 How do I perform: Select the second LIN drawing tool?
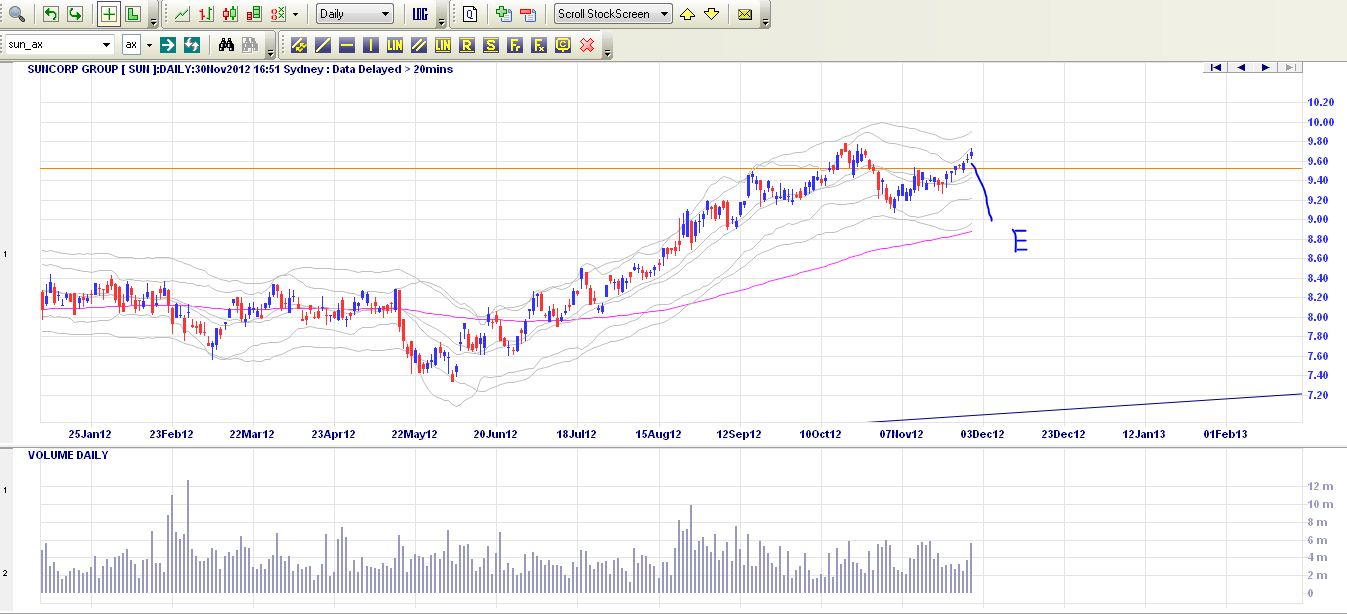point(443,45)
